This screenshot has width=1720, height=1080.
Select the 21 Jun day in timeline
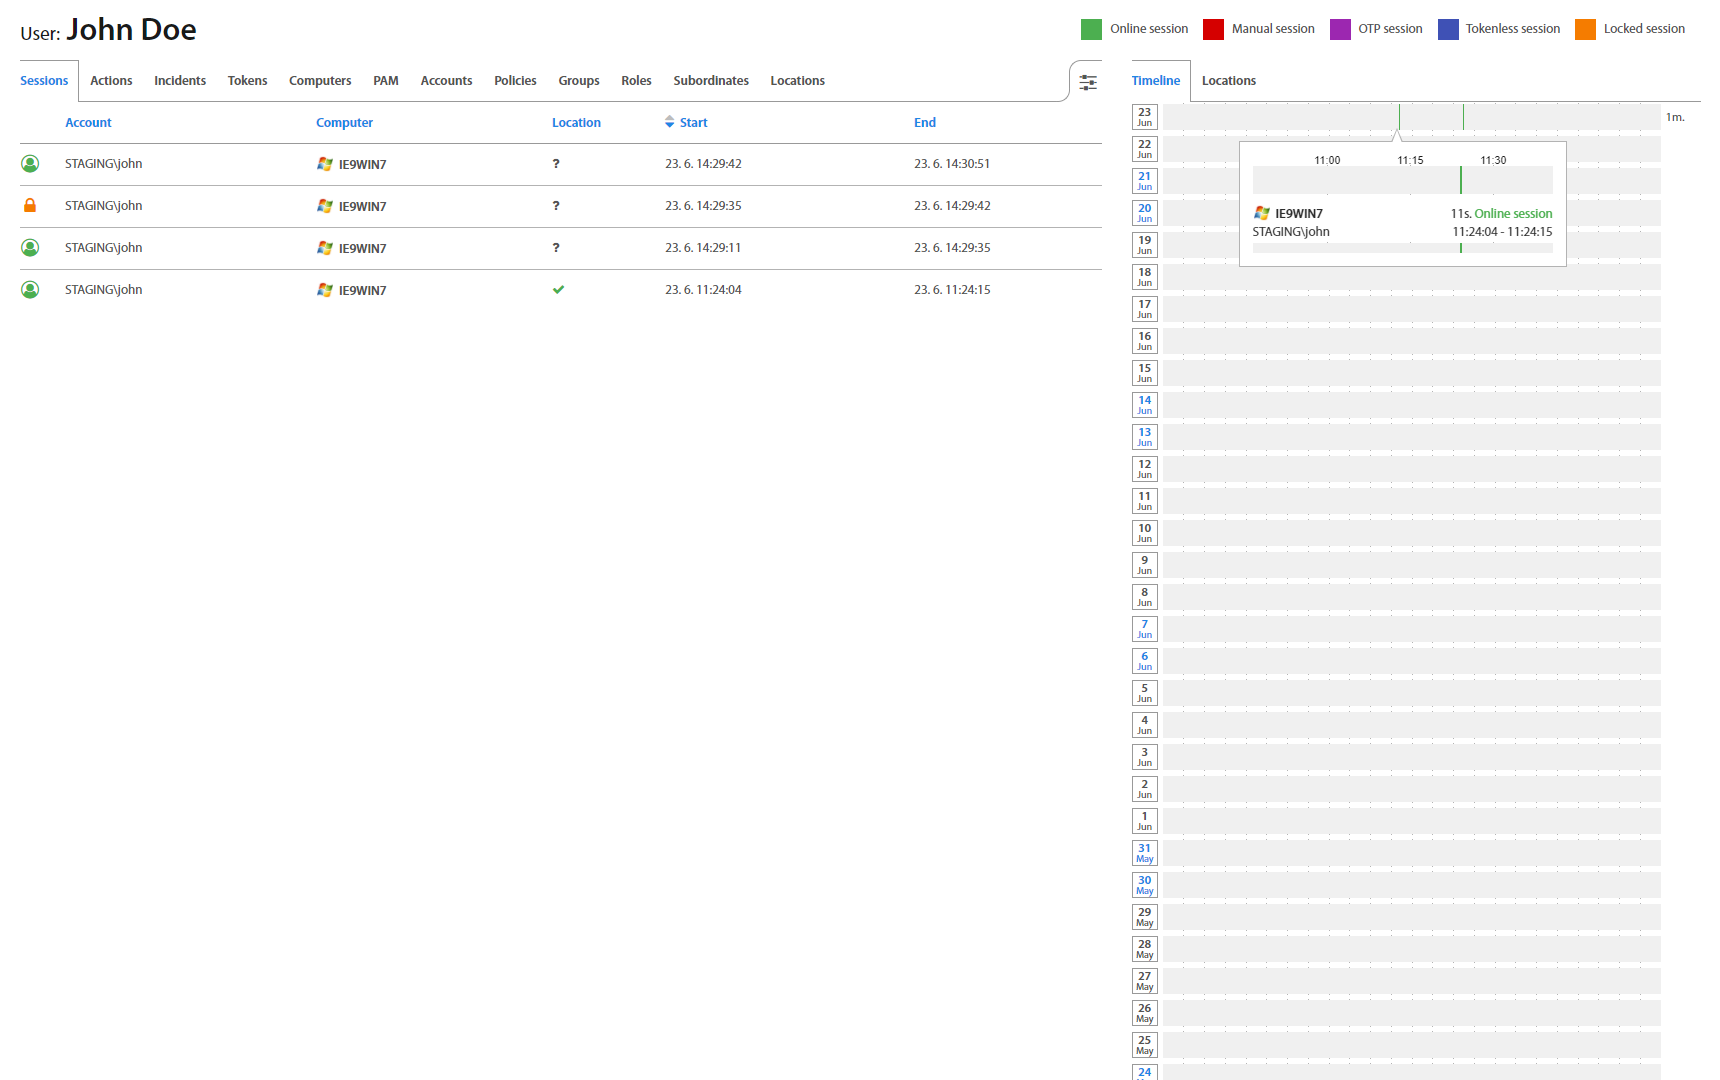pyautogui.click(x=1144, y=181)
